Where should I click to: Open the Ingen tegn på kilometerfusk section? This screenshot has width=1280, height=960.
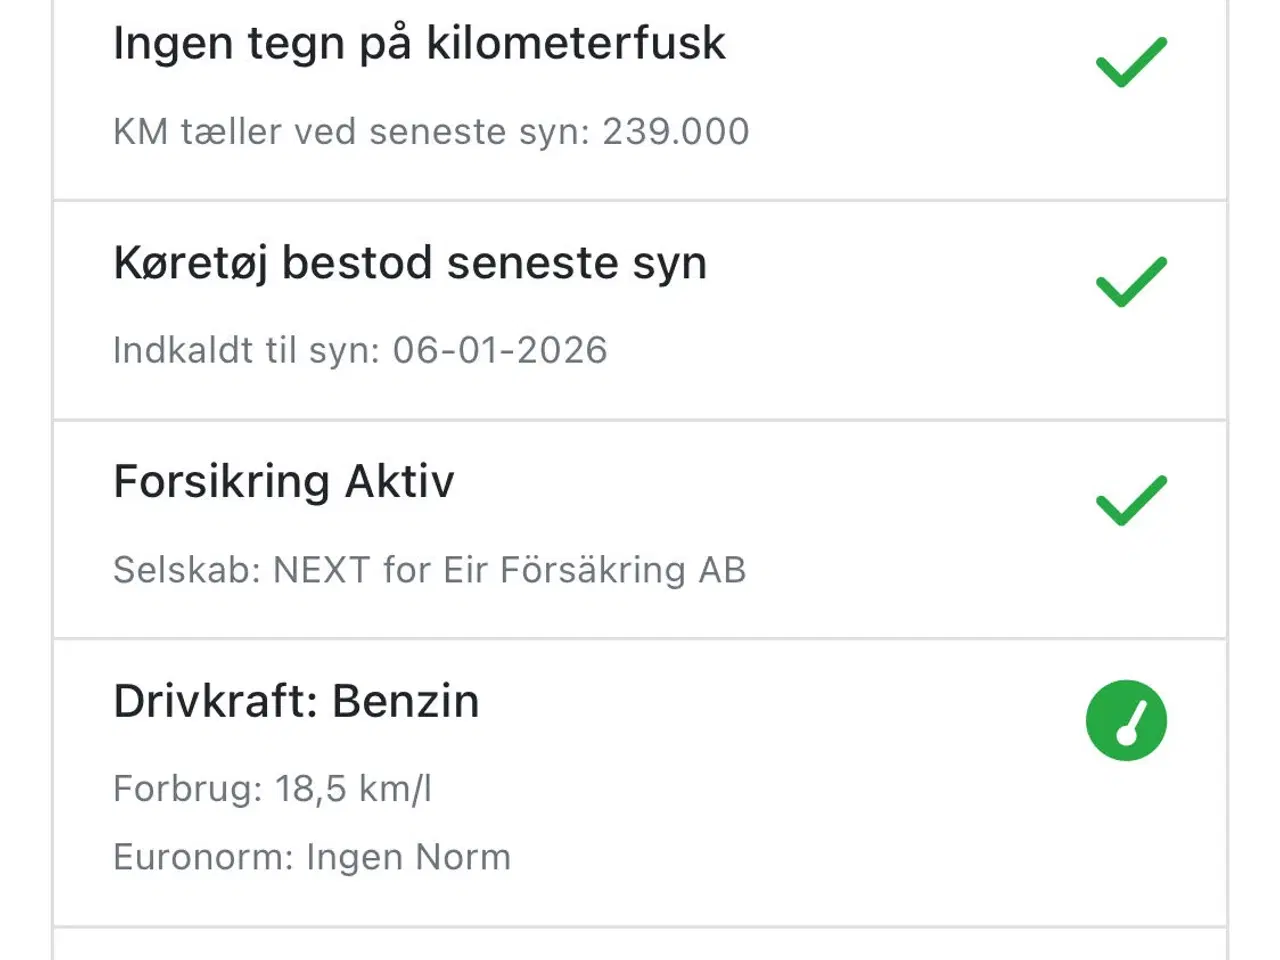(419, 43)
